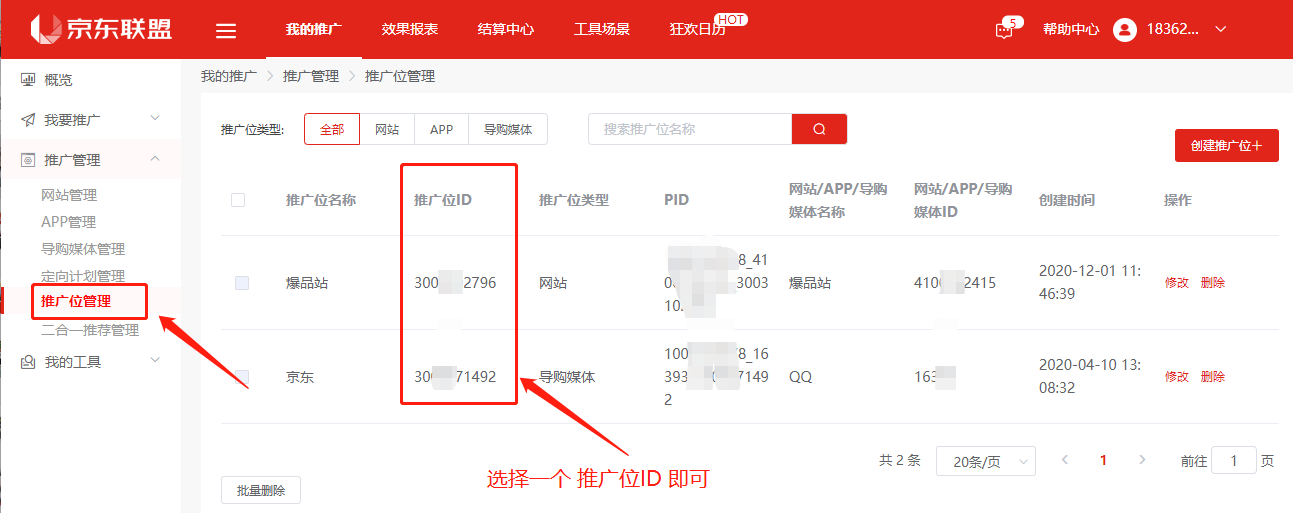Screen dimensions: 1293x513
Task: Select the APP type filter
Action: tap(441, 129)
